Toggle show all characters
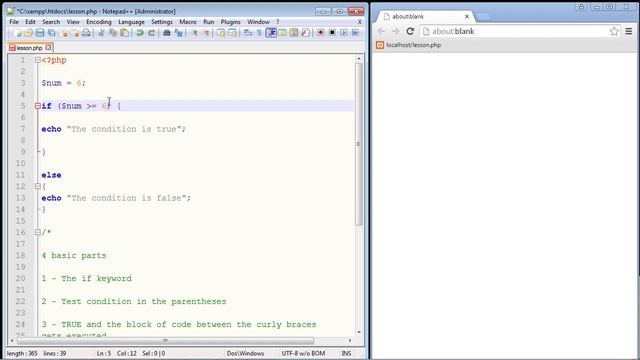Screen dimensions: 640x360 259,33
